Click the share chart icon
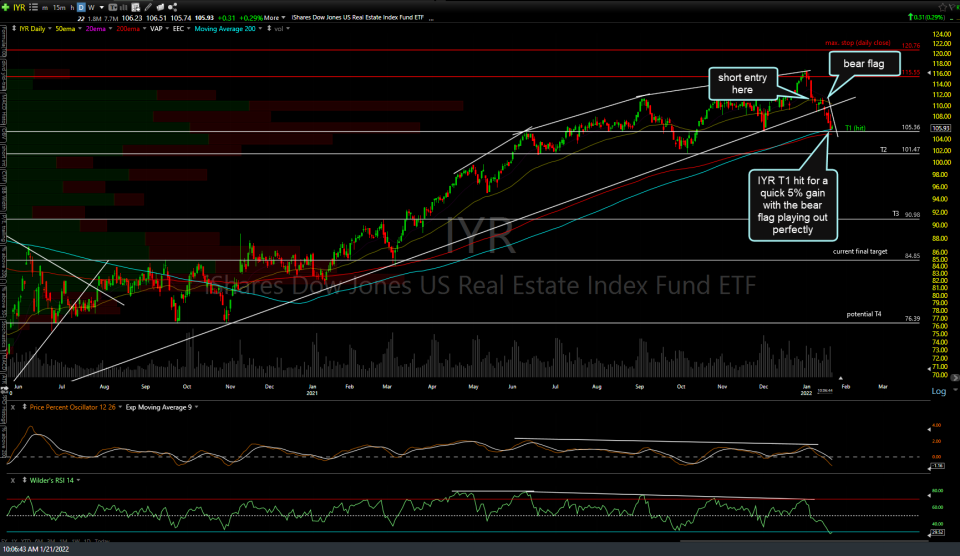Screen dimensions: 960x556 [173, 7]
